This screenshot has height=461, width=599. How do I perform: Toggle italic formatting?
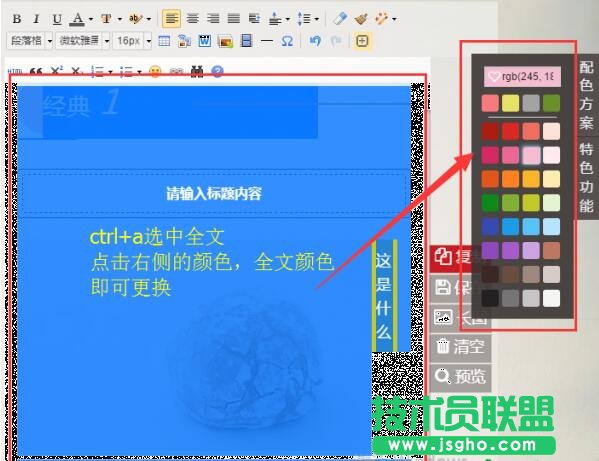coord(36,19)
